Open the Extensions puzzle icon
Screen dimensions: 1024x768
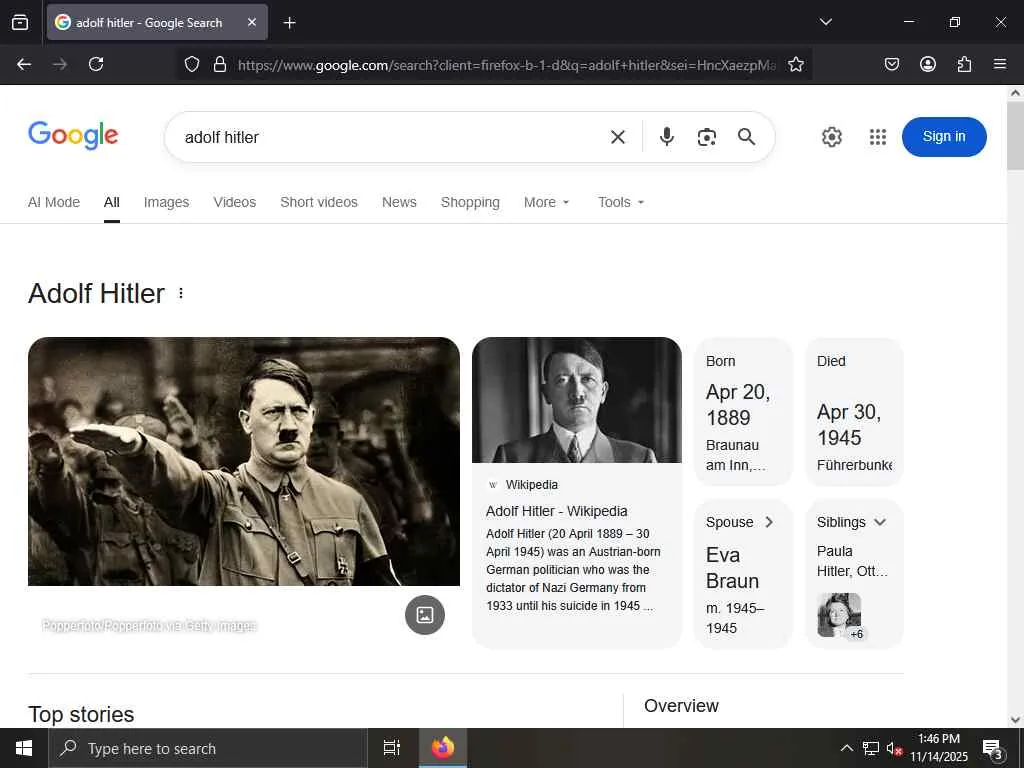point(964,64)
